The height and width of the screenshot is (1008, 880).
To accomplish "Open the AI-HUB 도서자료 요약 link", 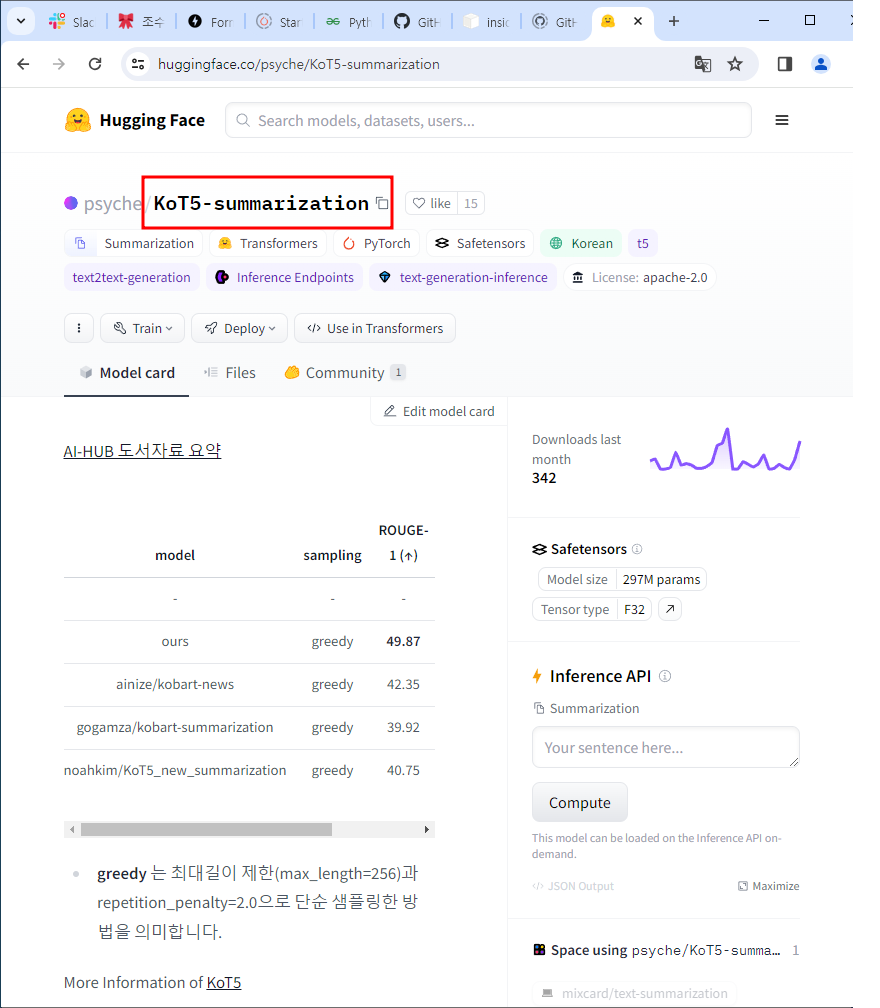I will pos(142,451).
